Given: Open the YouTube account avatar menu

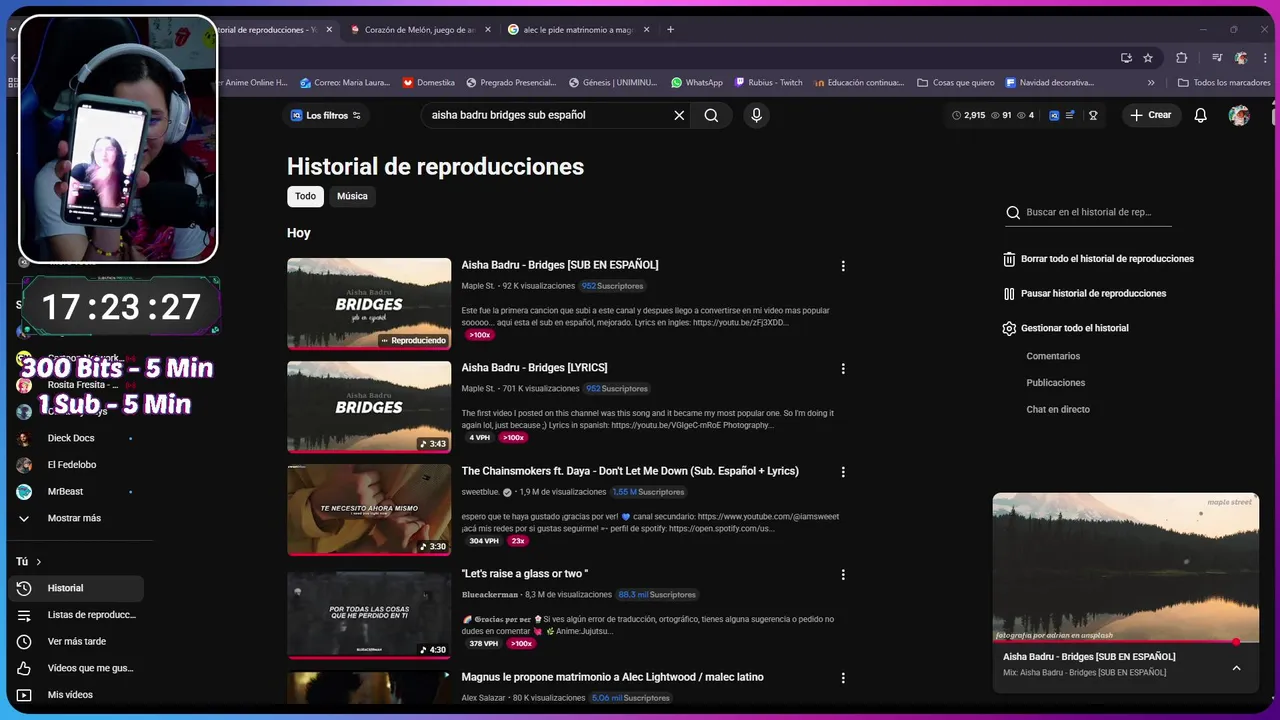Looking at the screenshot, I should (x=1239, y=115).
